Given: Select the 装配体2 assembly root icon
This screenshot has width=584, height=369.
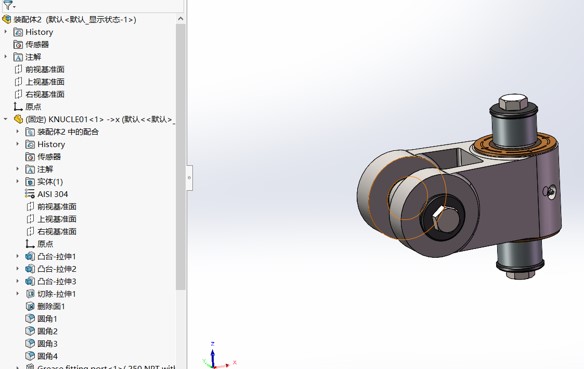Looking at the screenshot, I should pyautogui.click(x=7, y=19).
